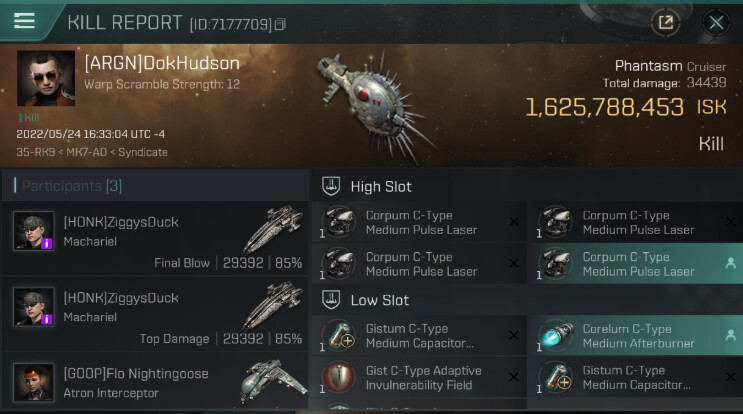The image size is (743, 414).
Task: Click the person icon on the Corelum Afterburner
Action: pyautogui.click(x=730, y=335)
